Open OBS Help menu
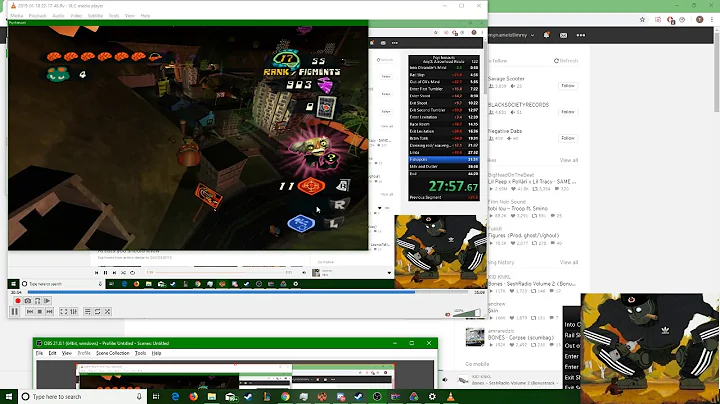This screenshot has width=720, height=404. click(156, 353)
